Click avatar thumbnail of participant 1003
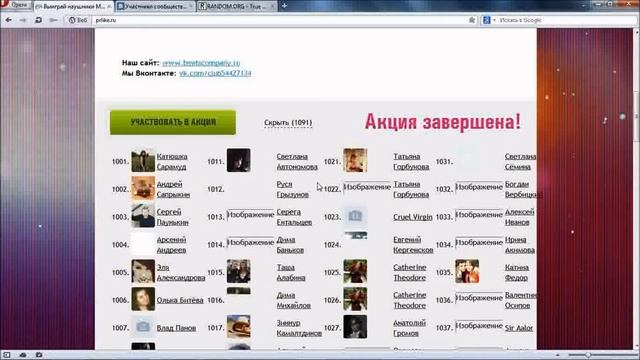This screenshot has height=360, width=640. [143, 216]
